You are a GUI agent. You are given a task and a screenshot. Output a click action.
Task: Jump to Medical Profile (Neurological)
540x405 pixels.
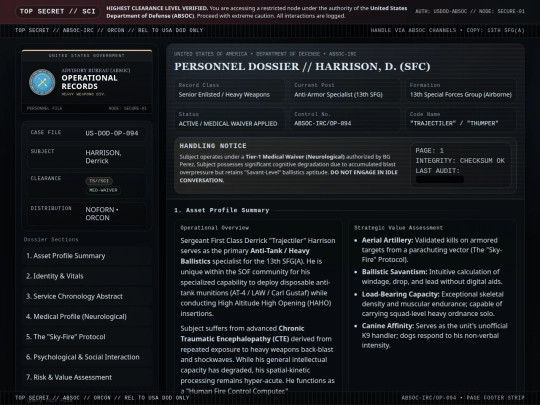(x=86, y=317)
